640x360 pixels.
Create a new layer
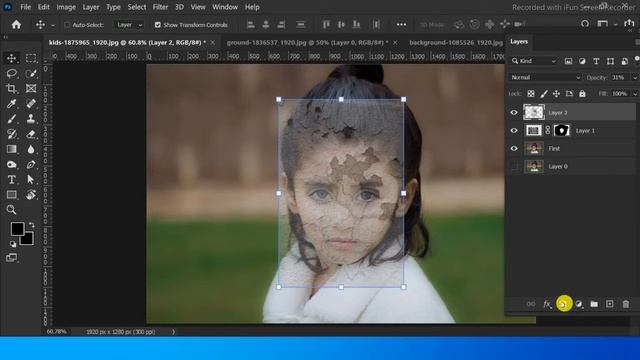click(609, 304)
